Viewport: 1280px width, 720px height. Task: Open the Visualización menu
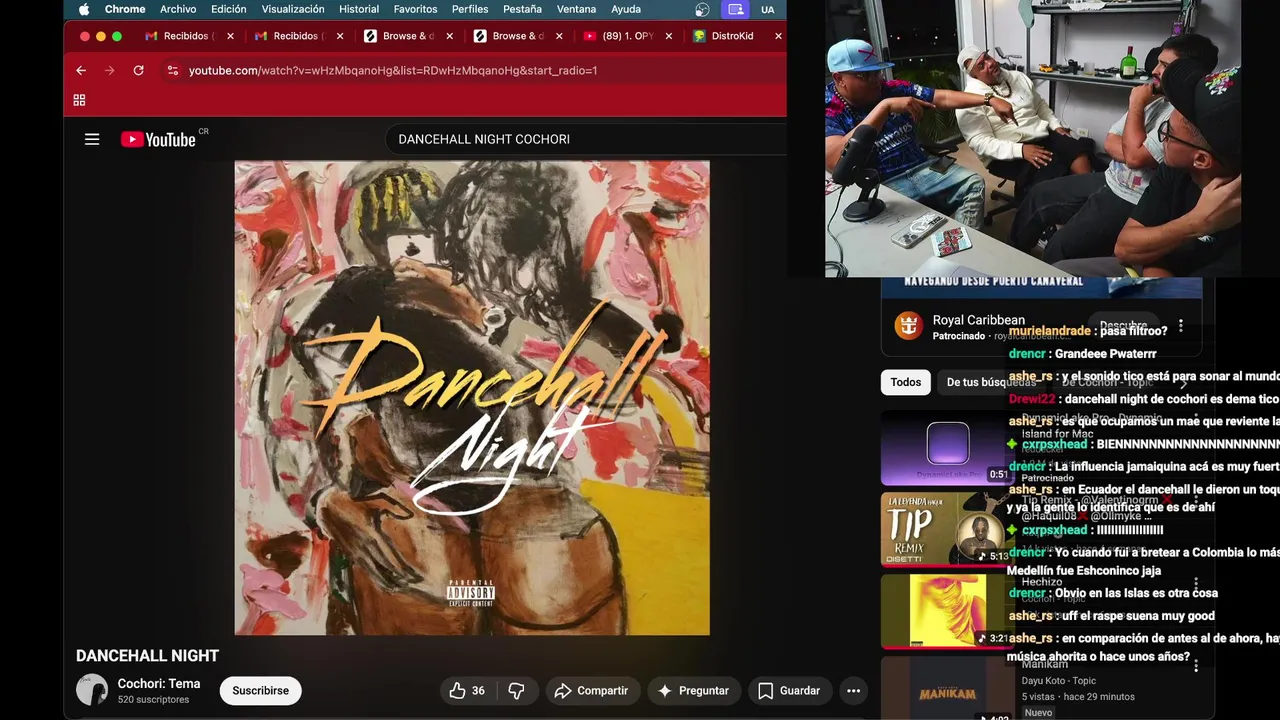point(293,9)
